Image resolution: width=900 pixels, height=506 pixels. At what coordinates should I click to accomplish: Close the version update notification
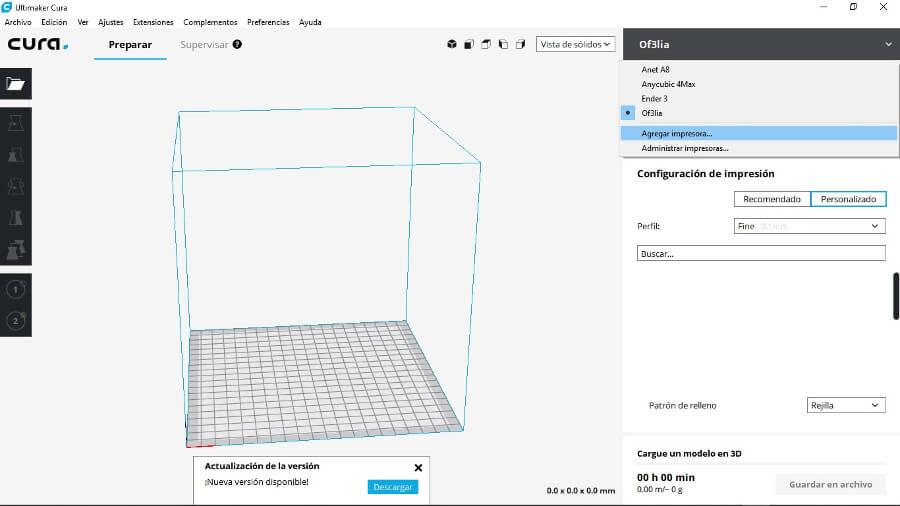[418, 467]
